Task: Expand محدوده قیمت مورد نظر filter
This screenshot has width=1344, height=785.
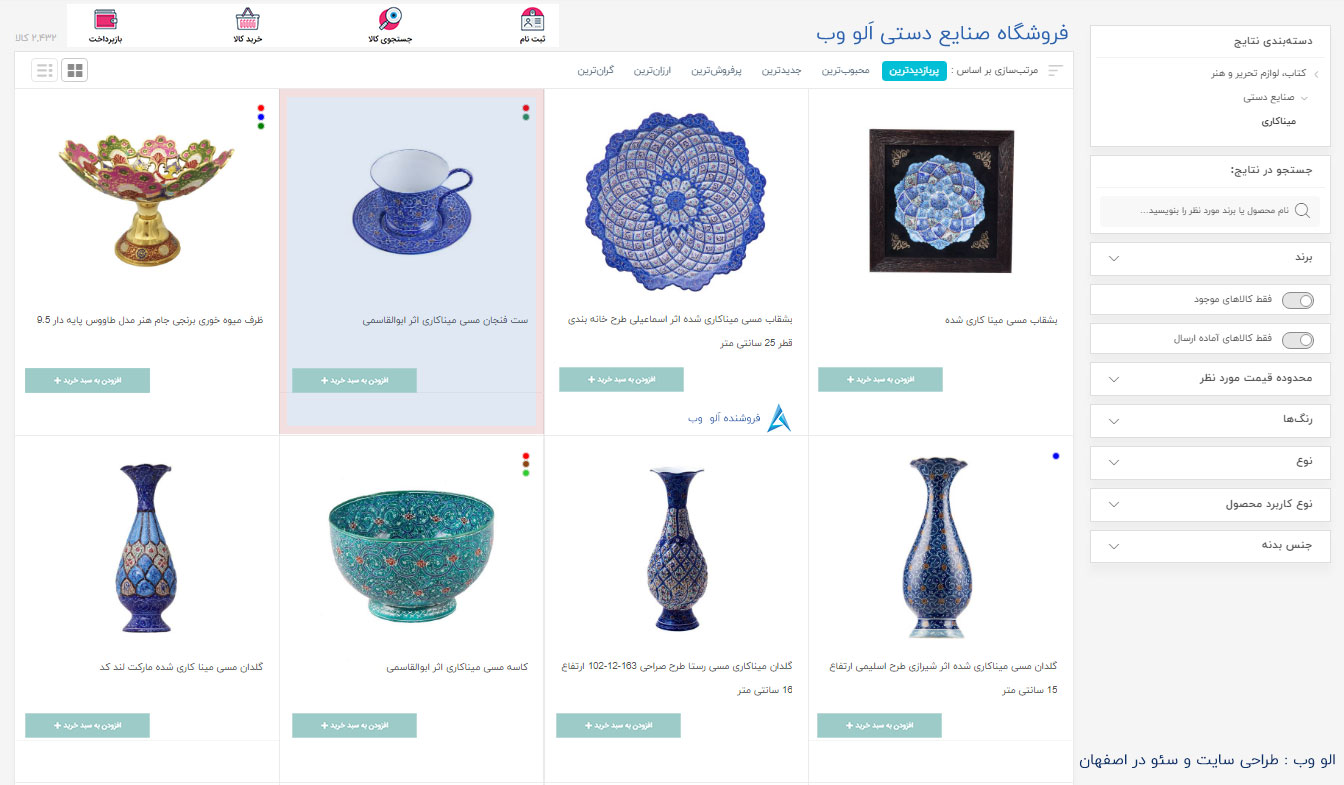Action: (1210, 378)
